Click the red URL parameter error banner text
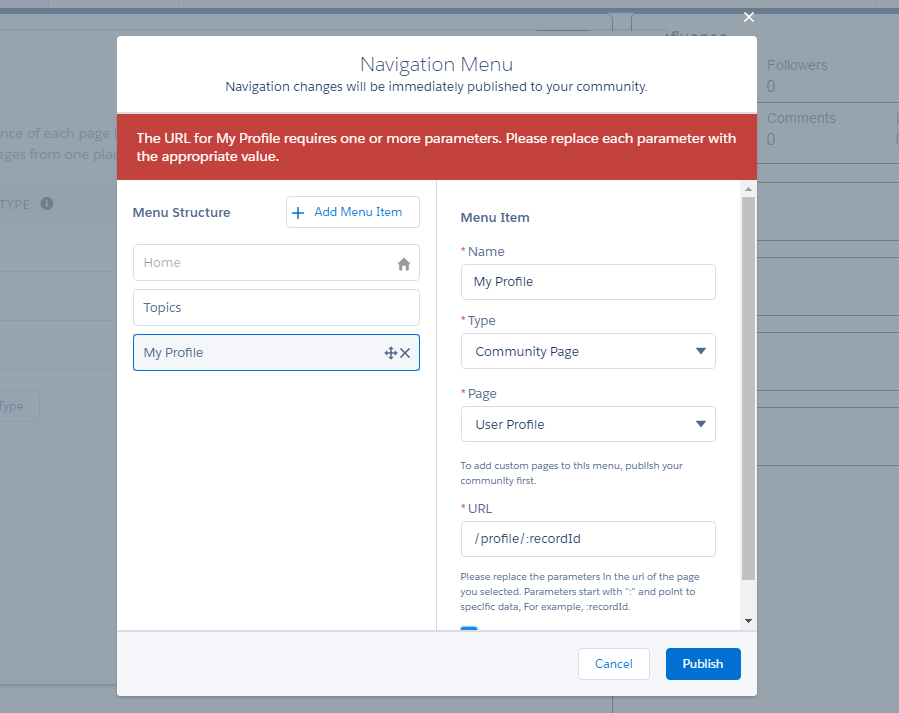The height and width of the screenshot is (713, 899). click(x=436, y=147)
